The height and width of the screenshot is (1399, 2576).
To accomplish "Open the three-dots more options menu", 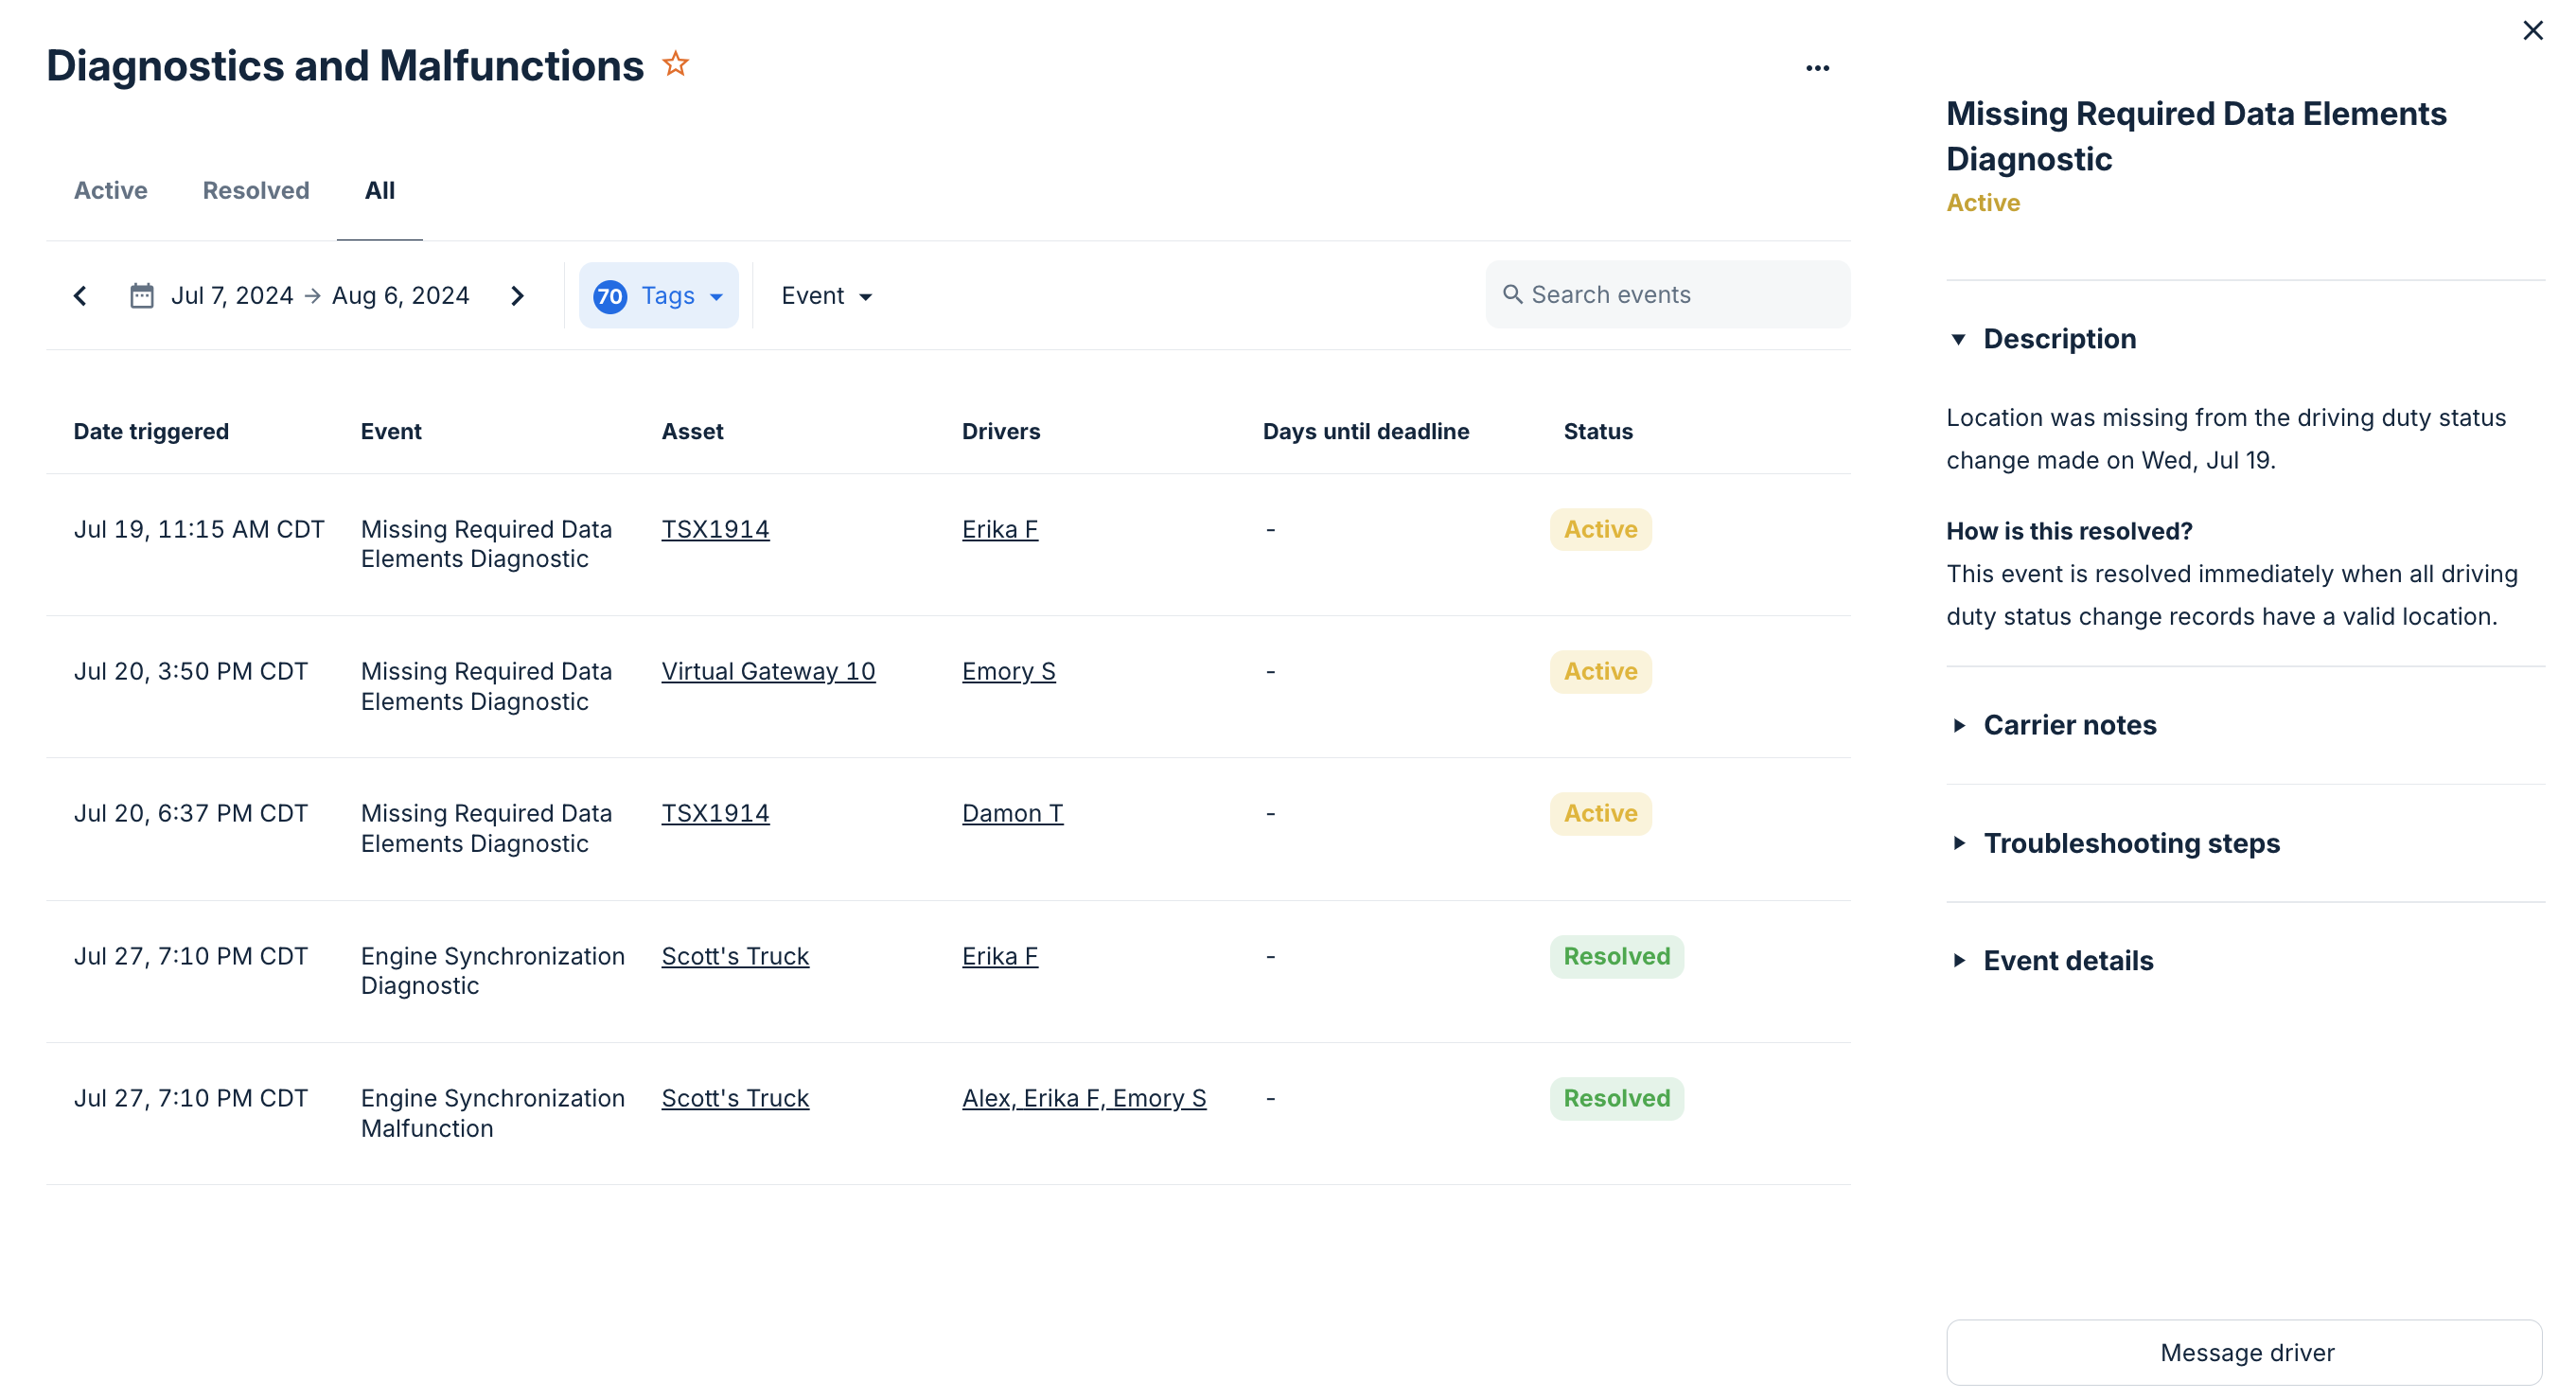I will 1817,68.
